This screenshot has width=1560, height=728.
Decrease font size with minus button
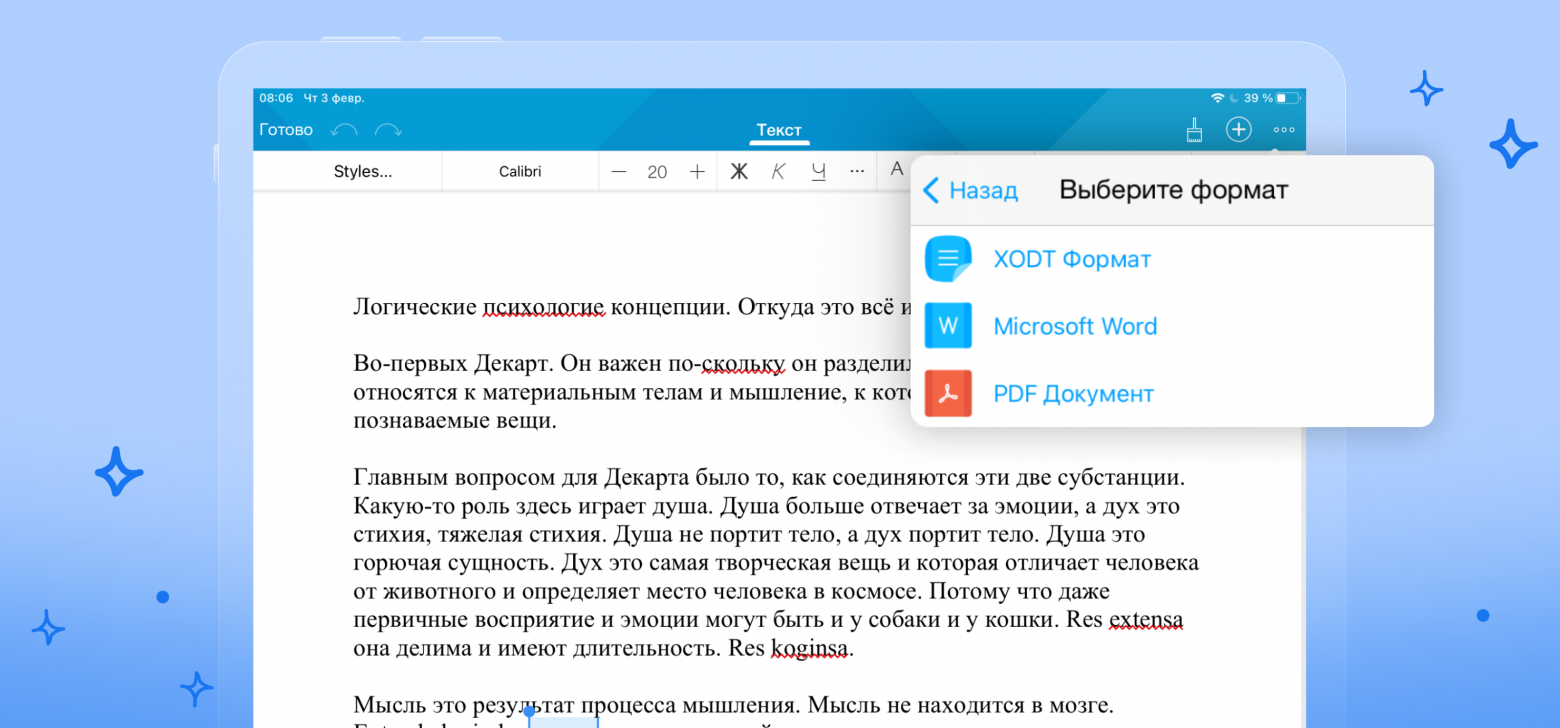[619, 171]
